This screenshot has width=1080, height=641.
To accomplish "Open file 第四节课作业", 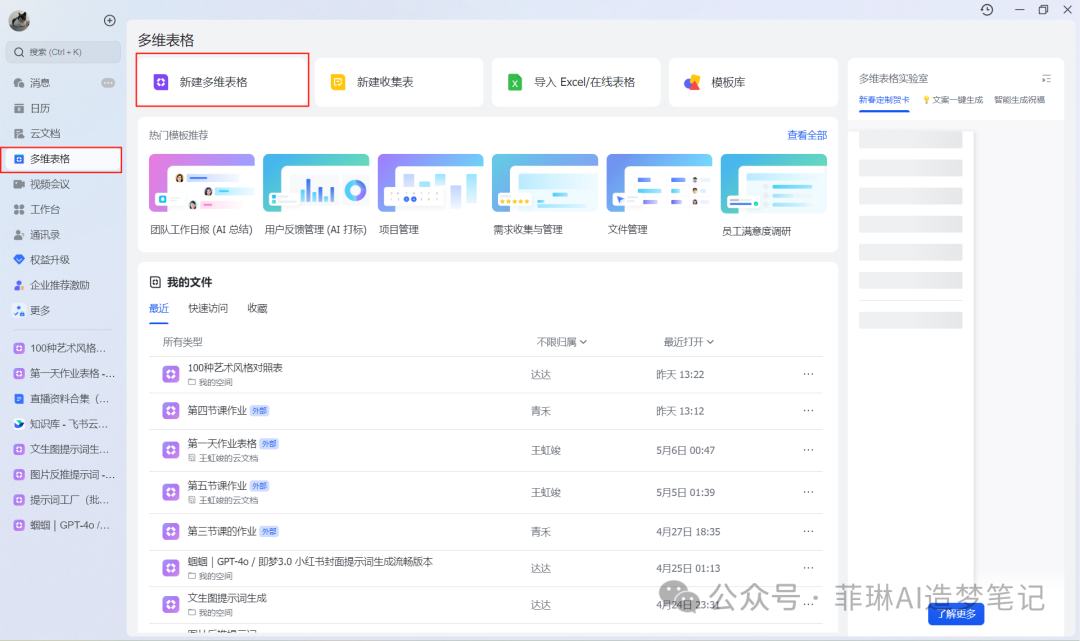I will click(x=217, y=411).
